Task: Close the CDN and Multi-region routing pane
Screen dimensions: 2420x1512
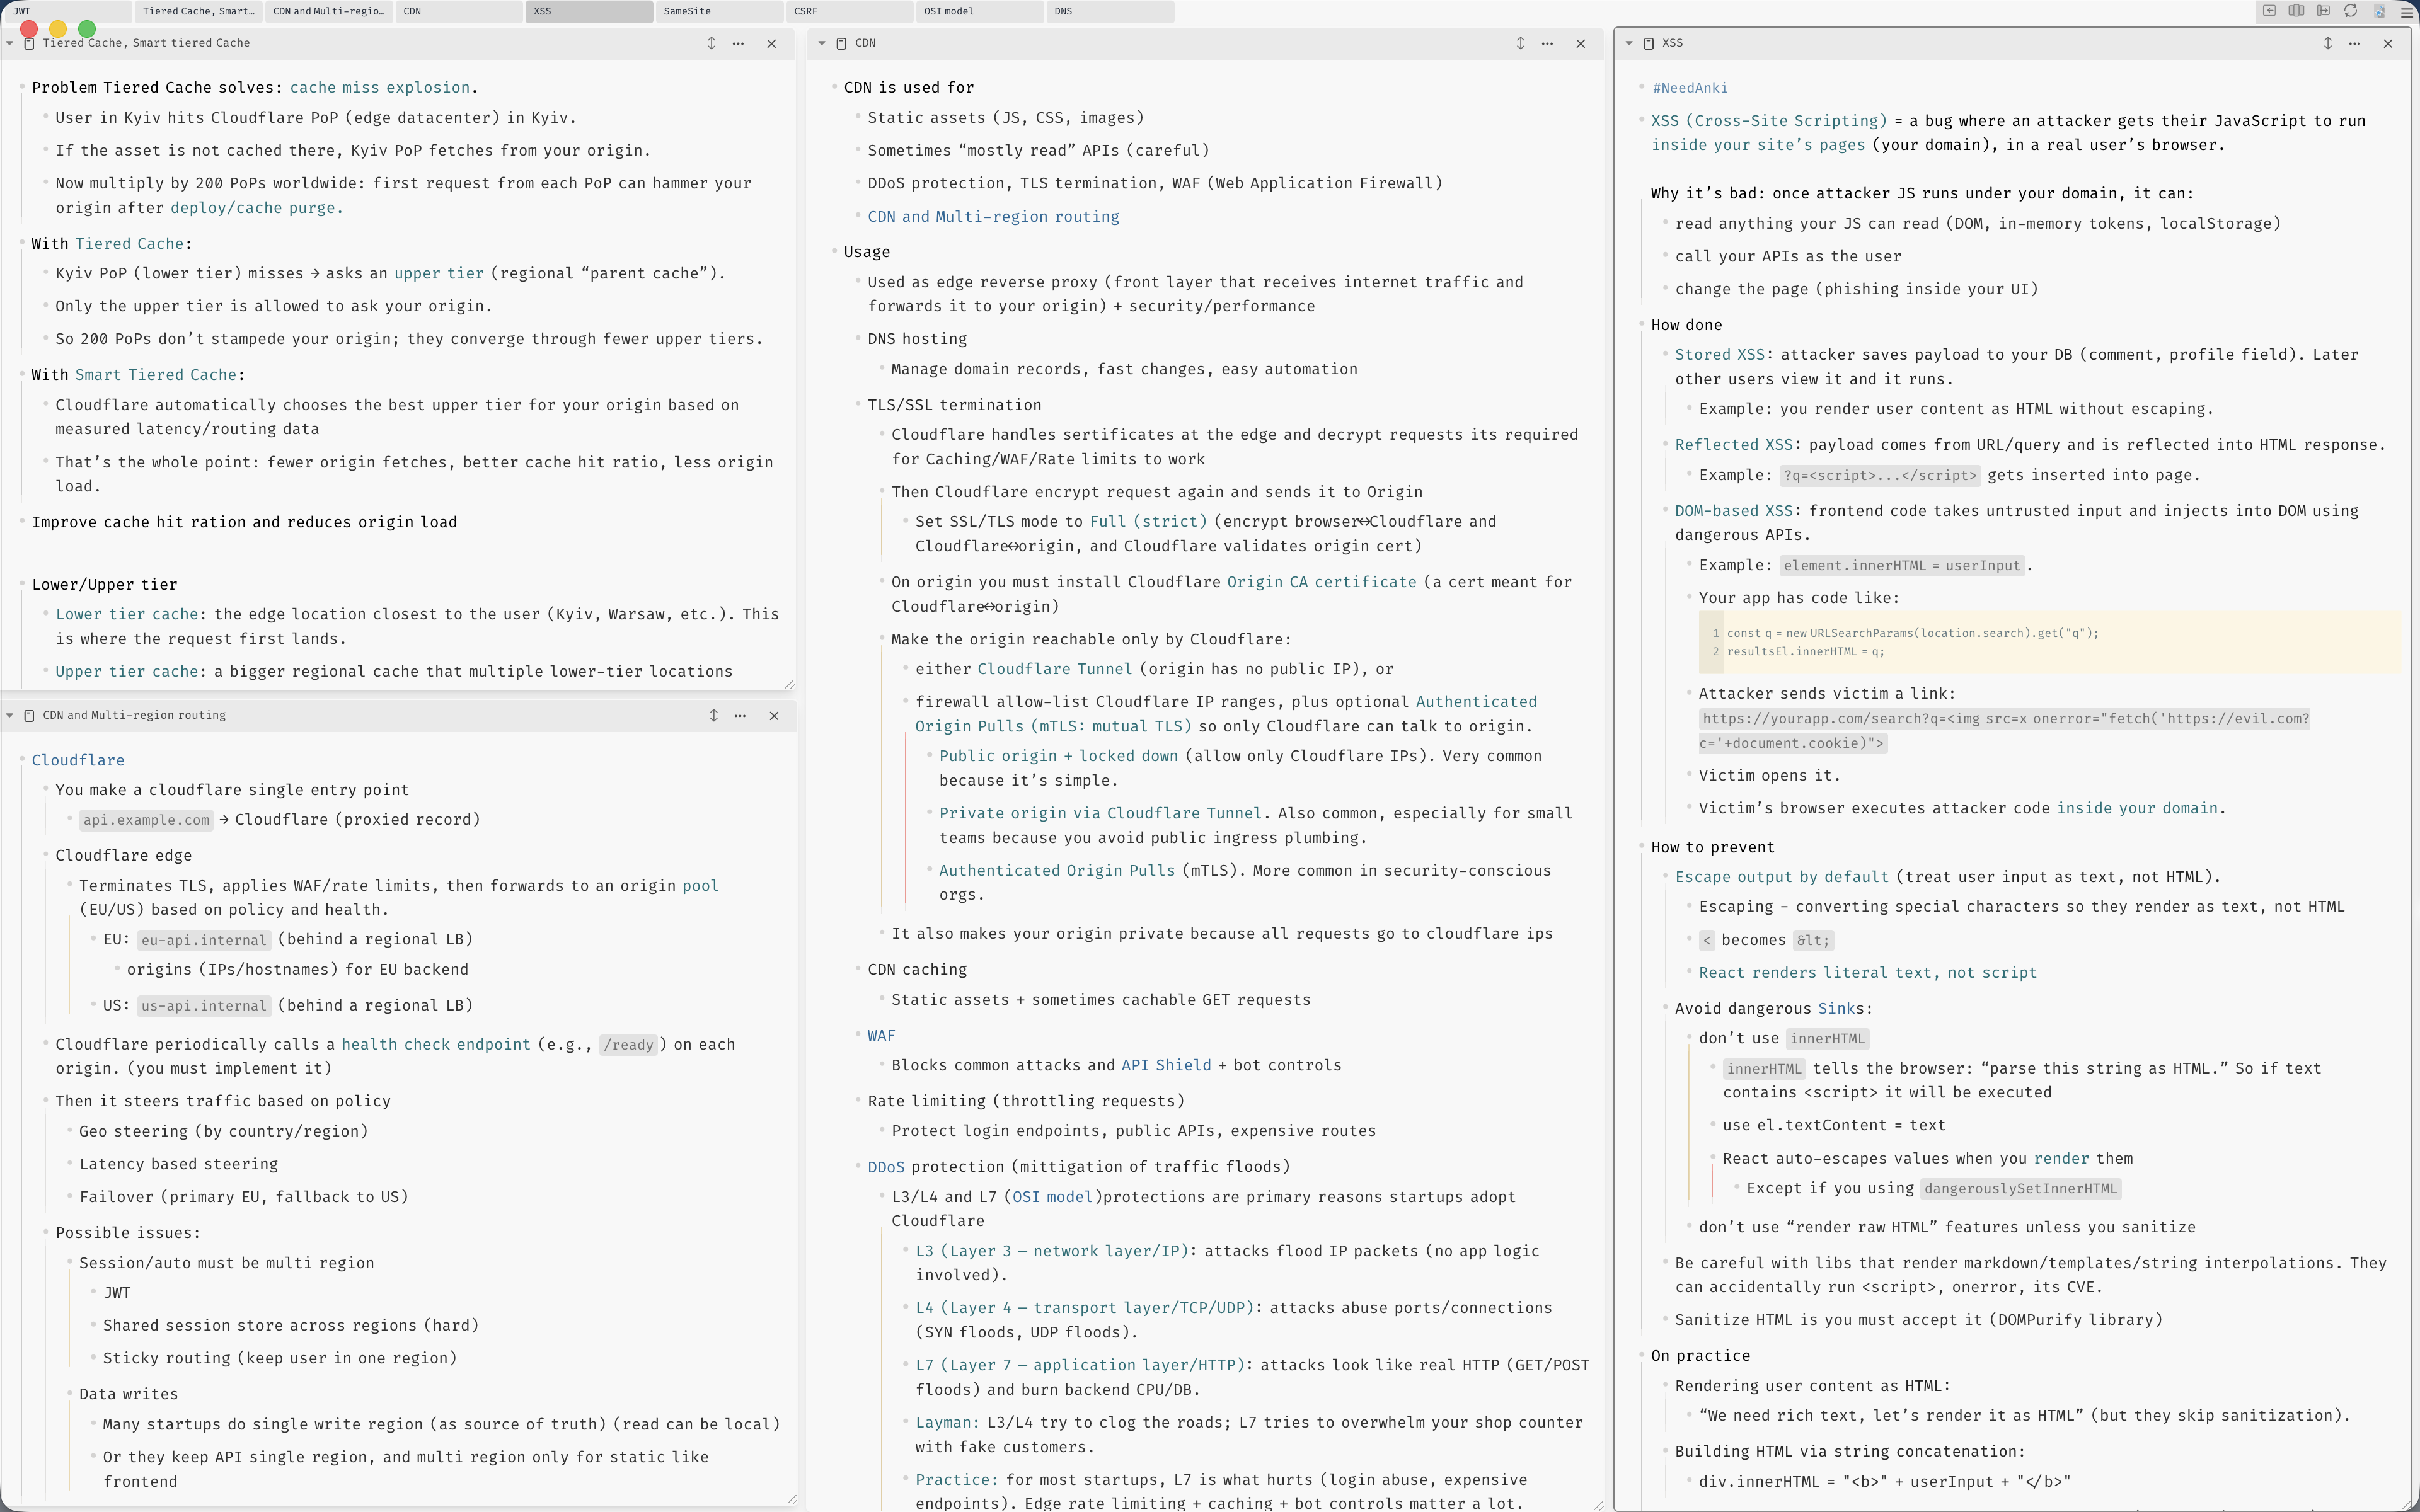Action: [x=774, y=716]
